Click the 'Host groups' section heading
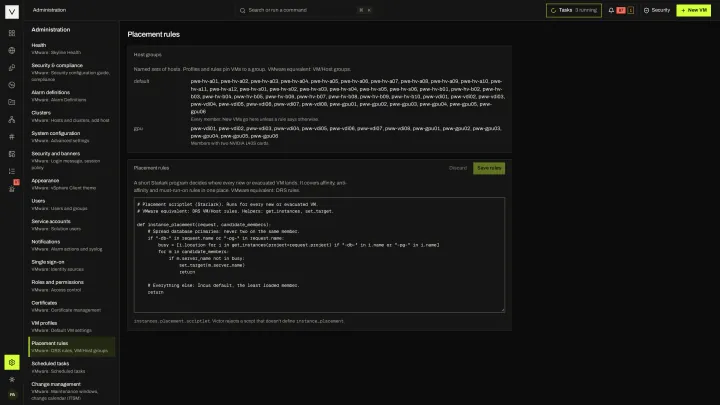This screenshot has width=720, height=405. (x=147, y=55)
